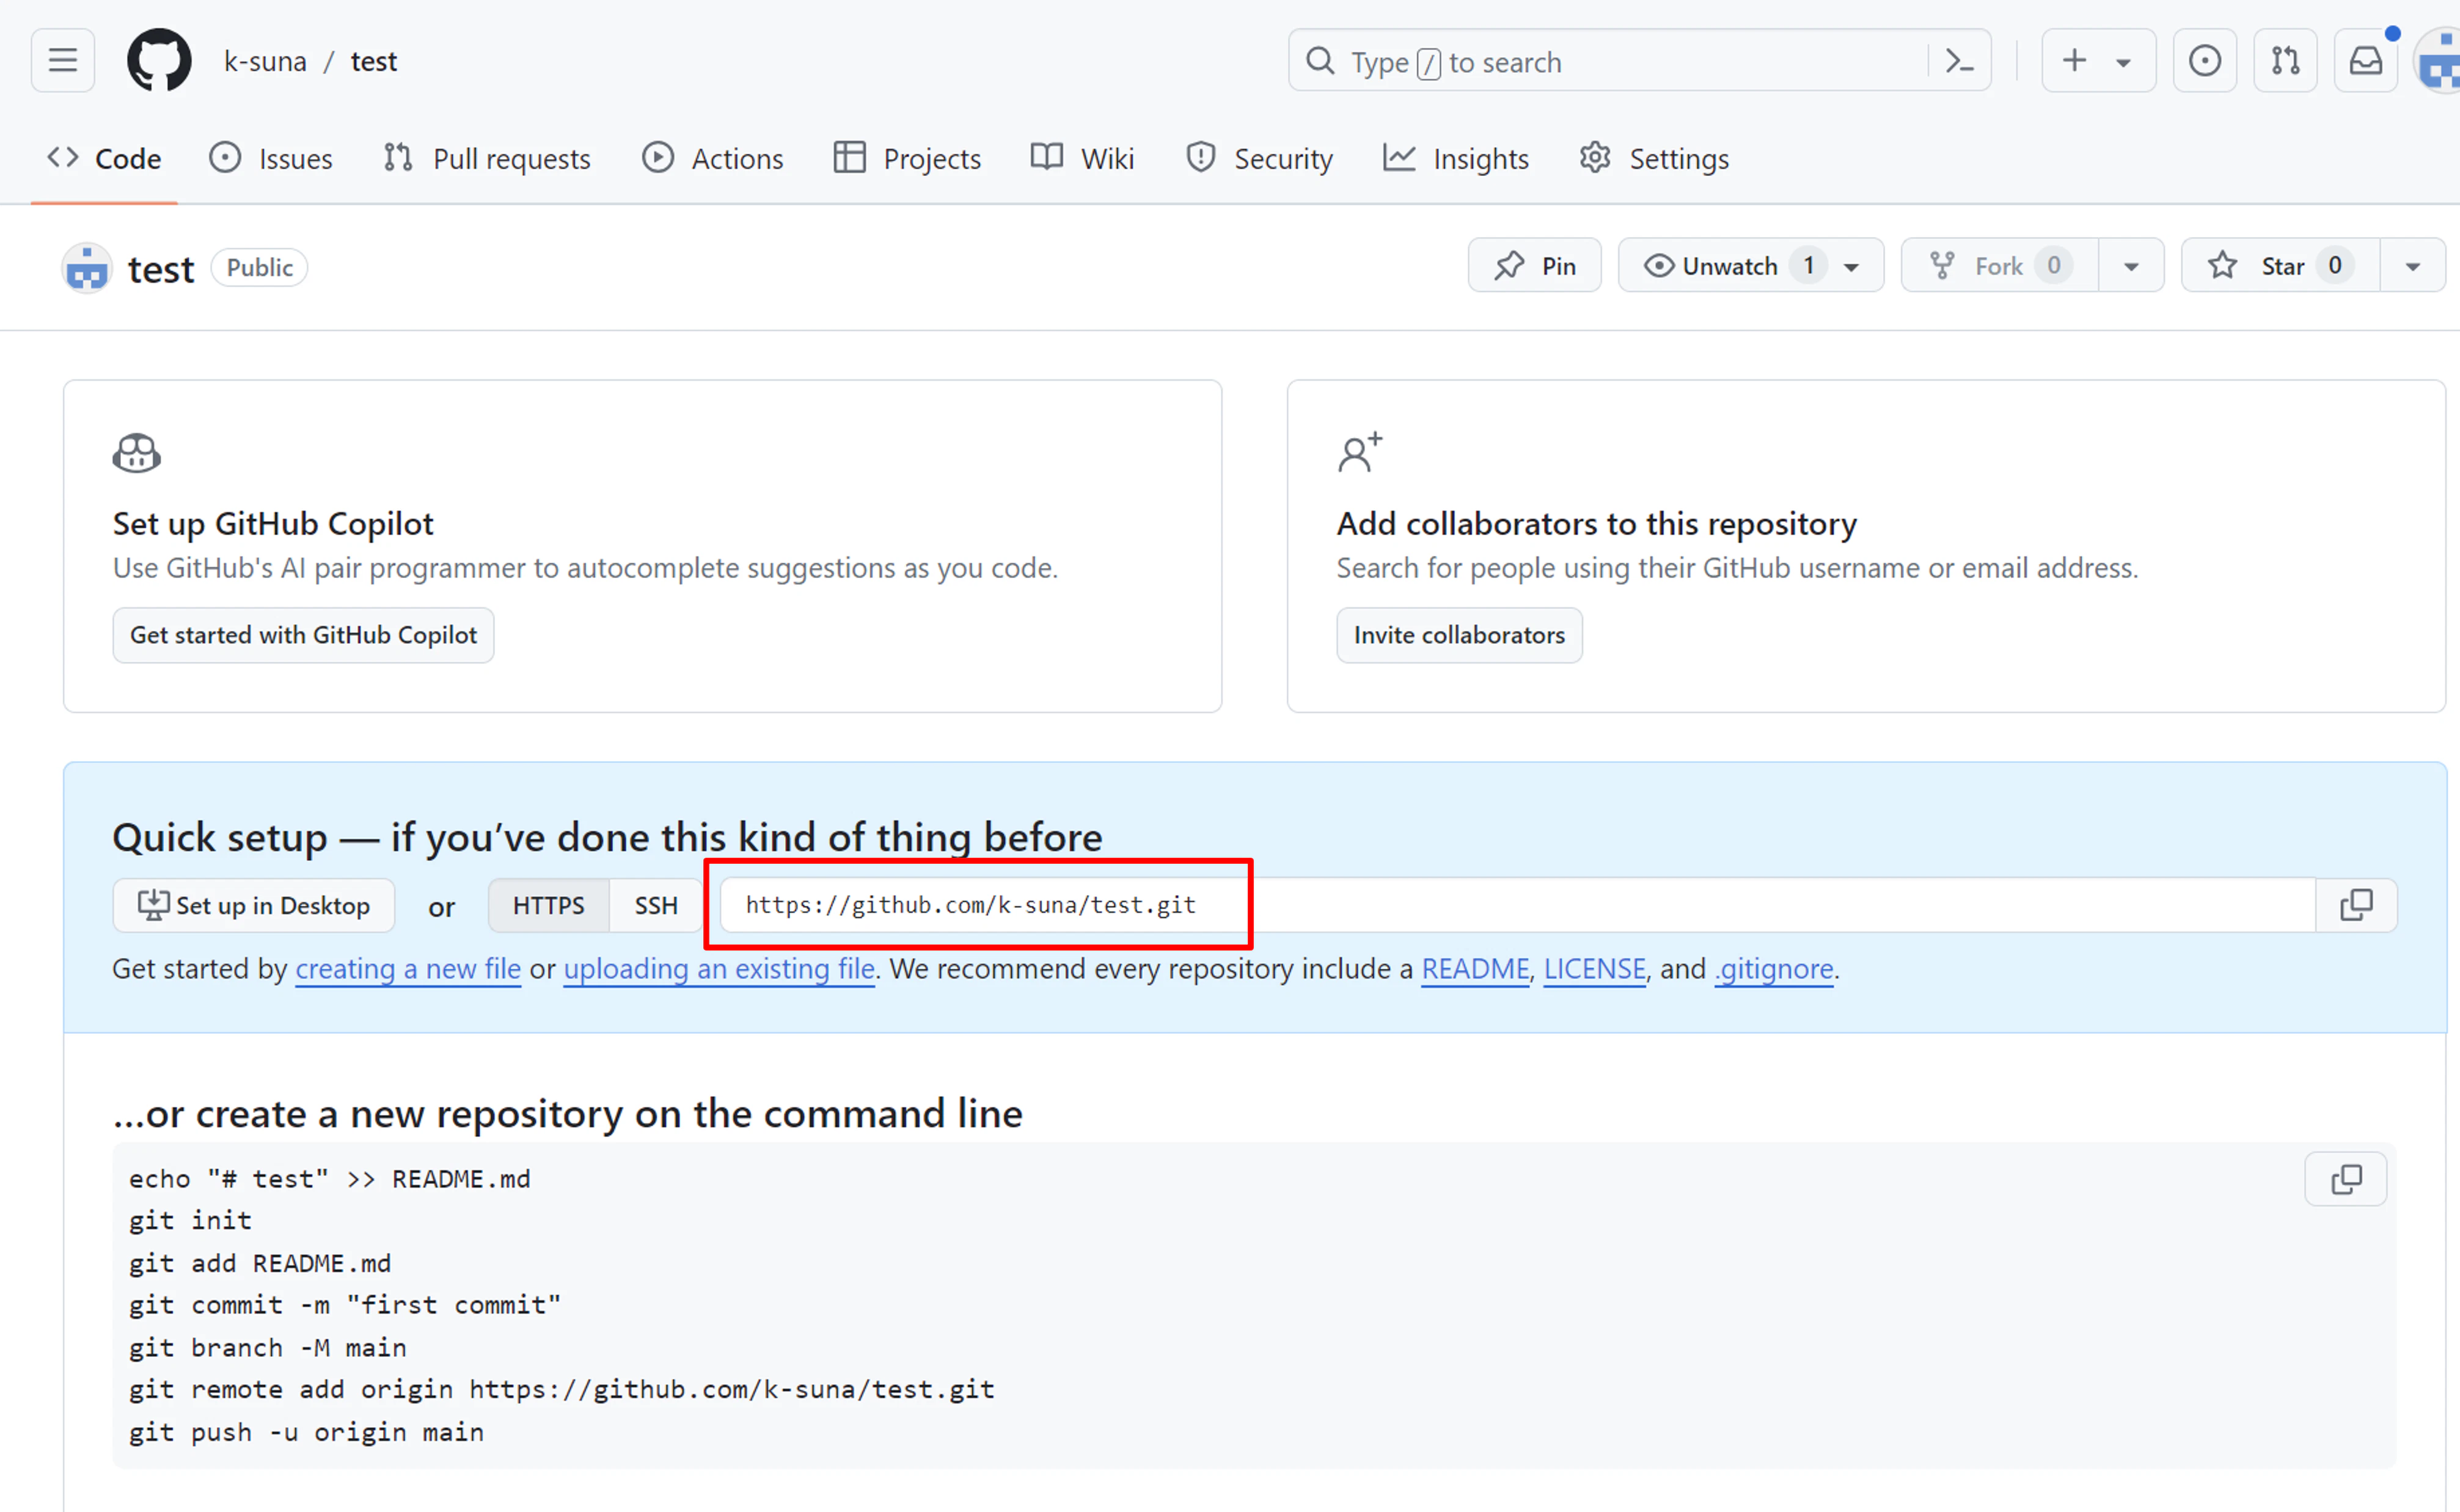Expand the Fork options dropdown arrow
2460x1512 pixels.
click(x=2131, y=266)
